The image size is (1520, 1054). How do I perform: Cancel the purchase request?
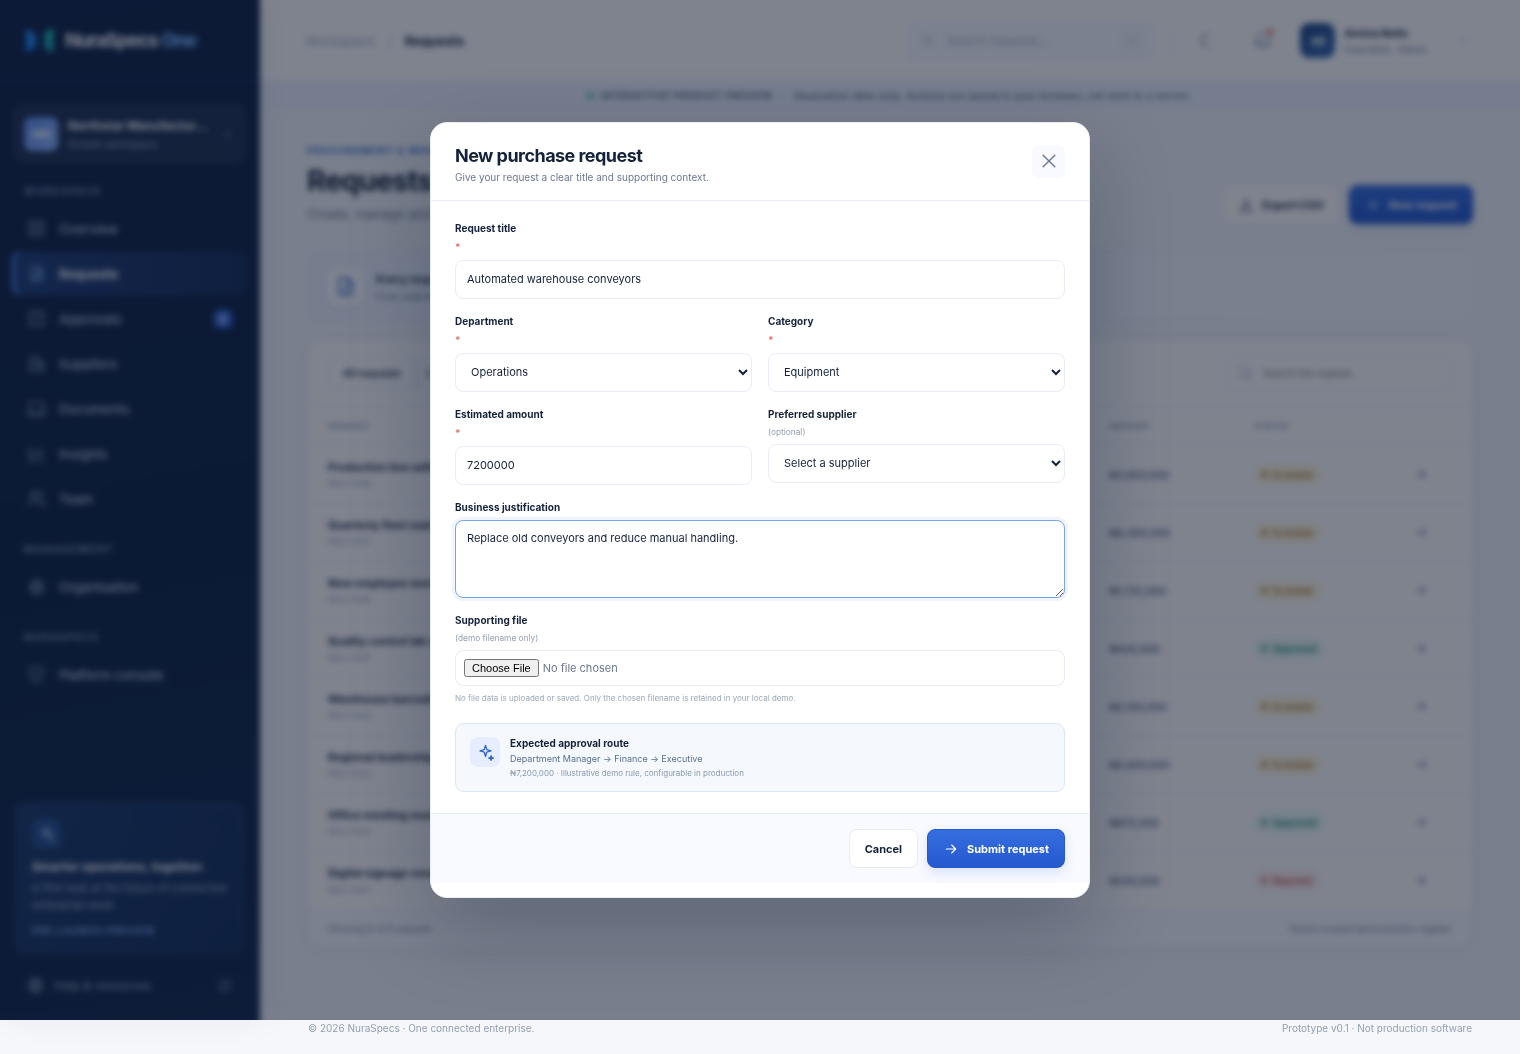click(x=883, y=849)
